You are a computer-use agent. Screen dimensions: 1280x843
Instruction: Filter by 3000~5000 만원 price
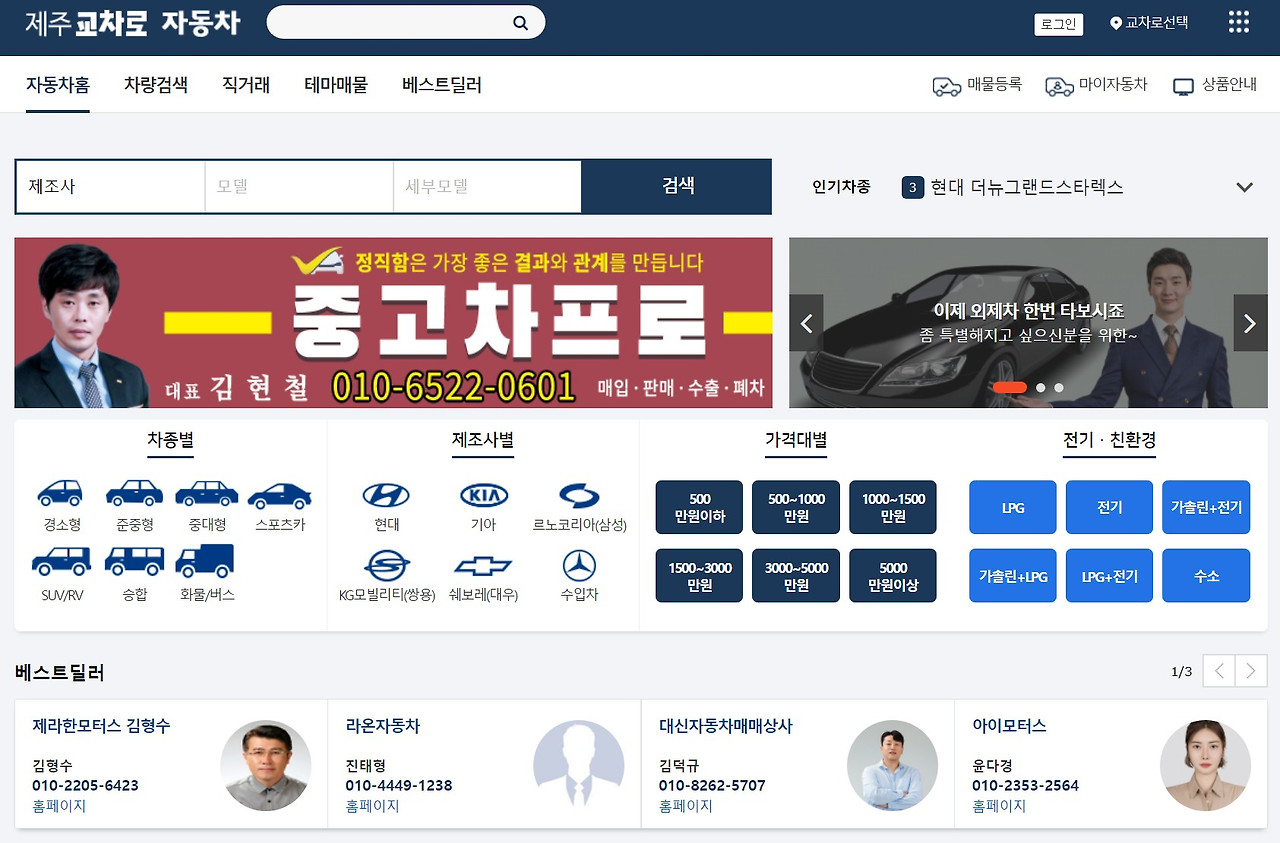(796, 576)
